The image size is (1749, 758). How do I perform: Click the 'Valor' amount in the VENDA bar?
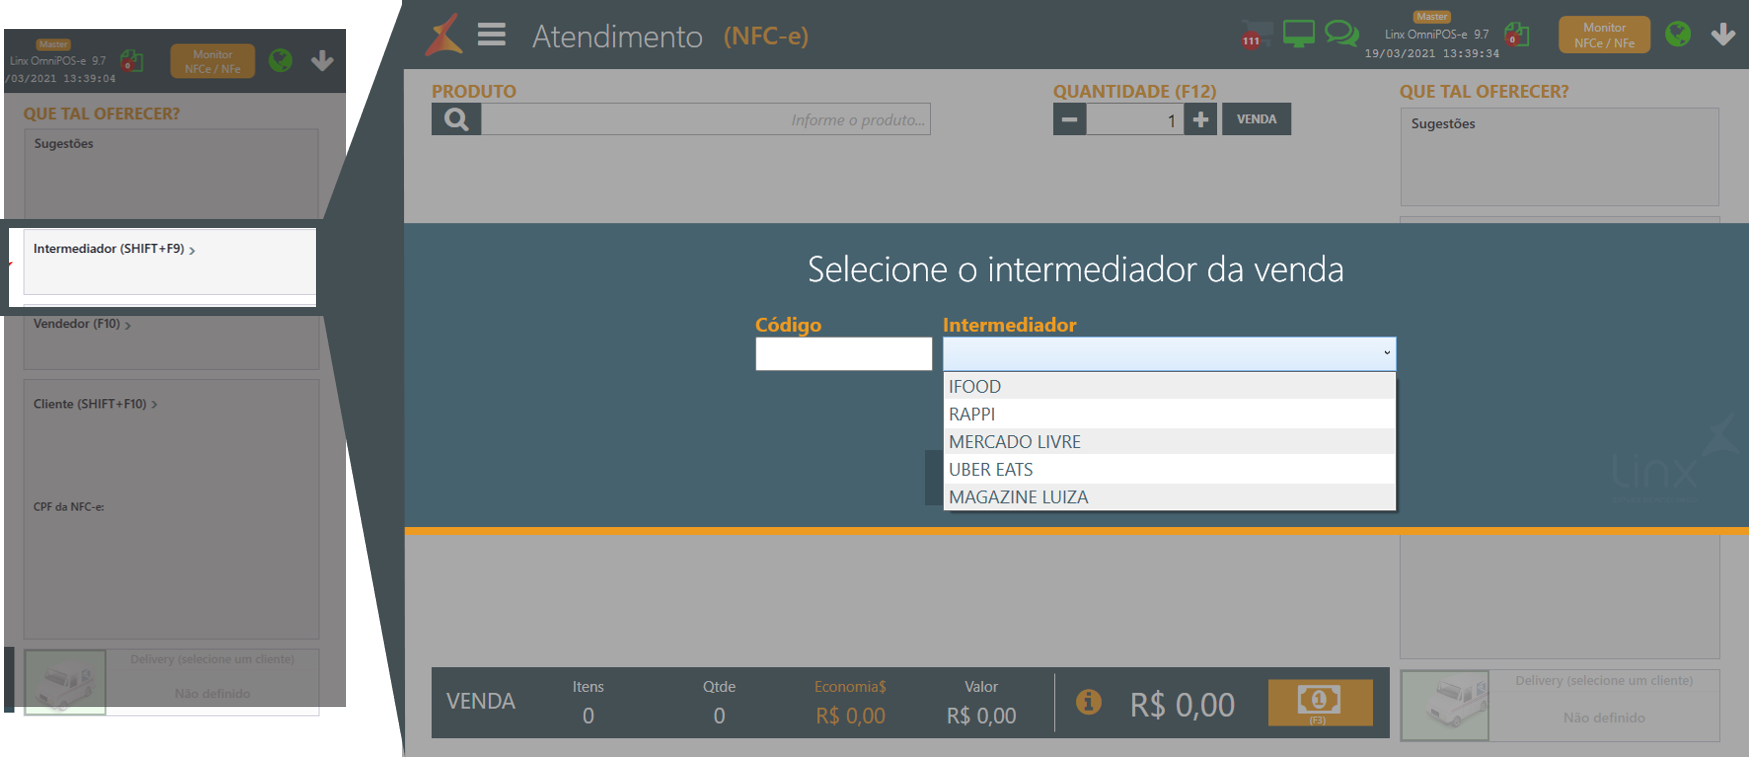point(981,716)
